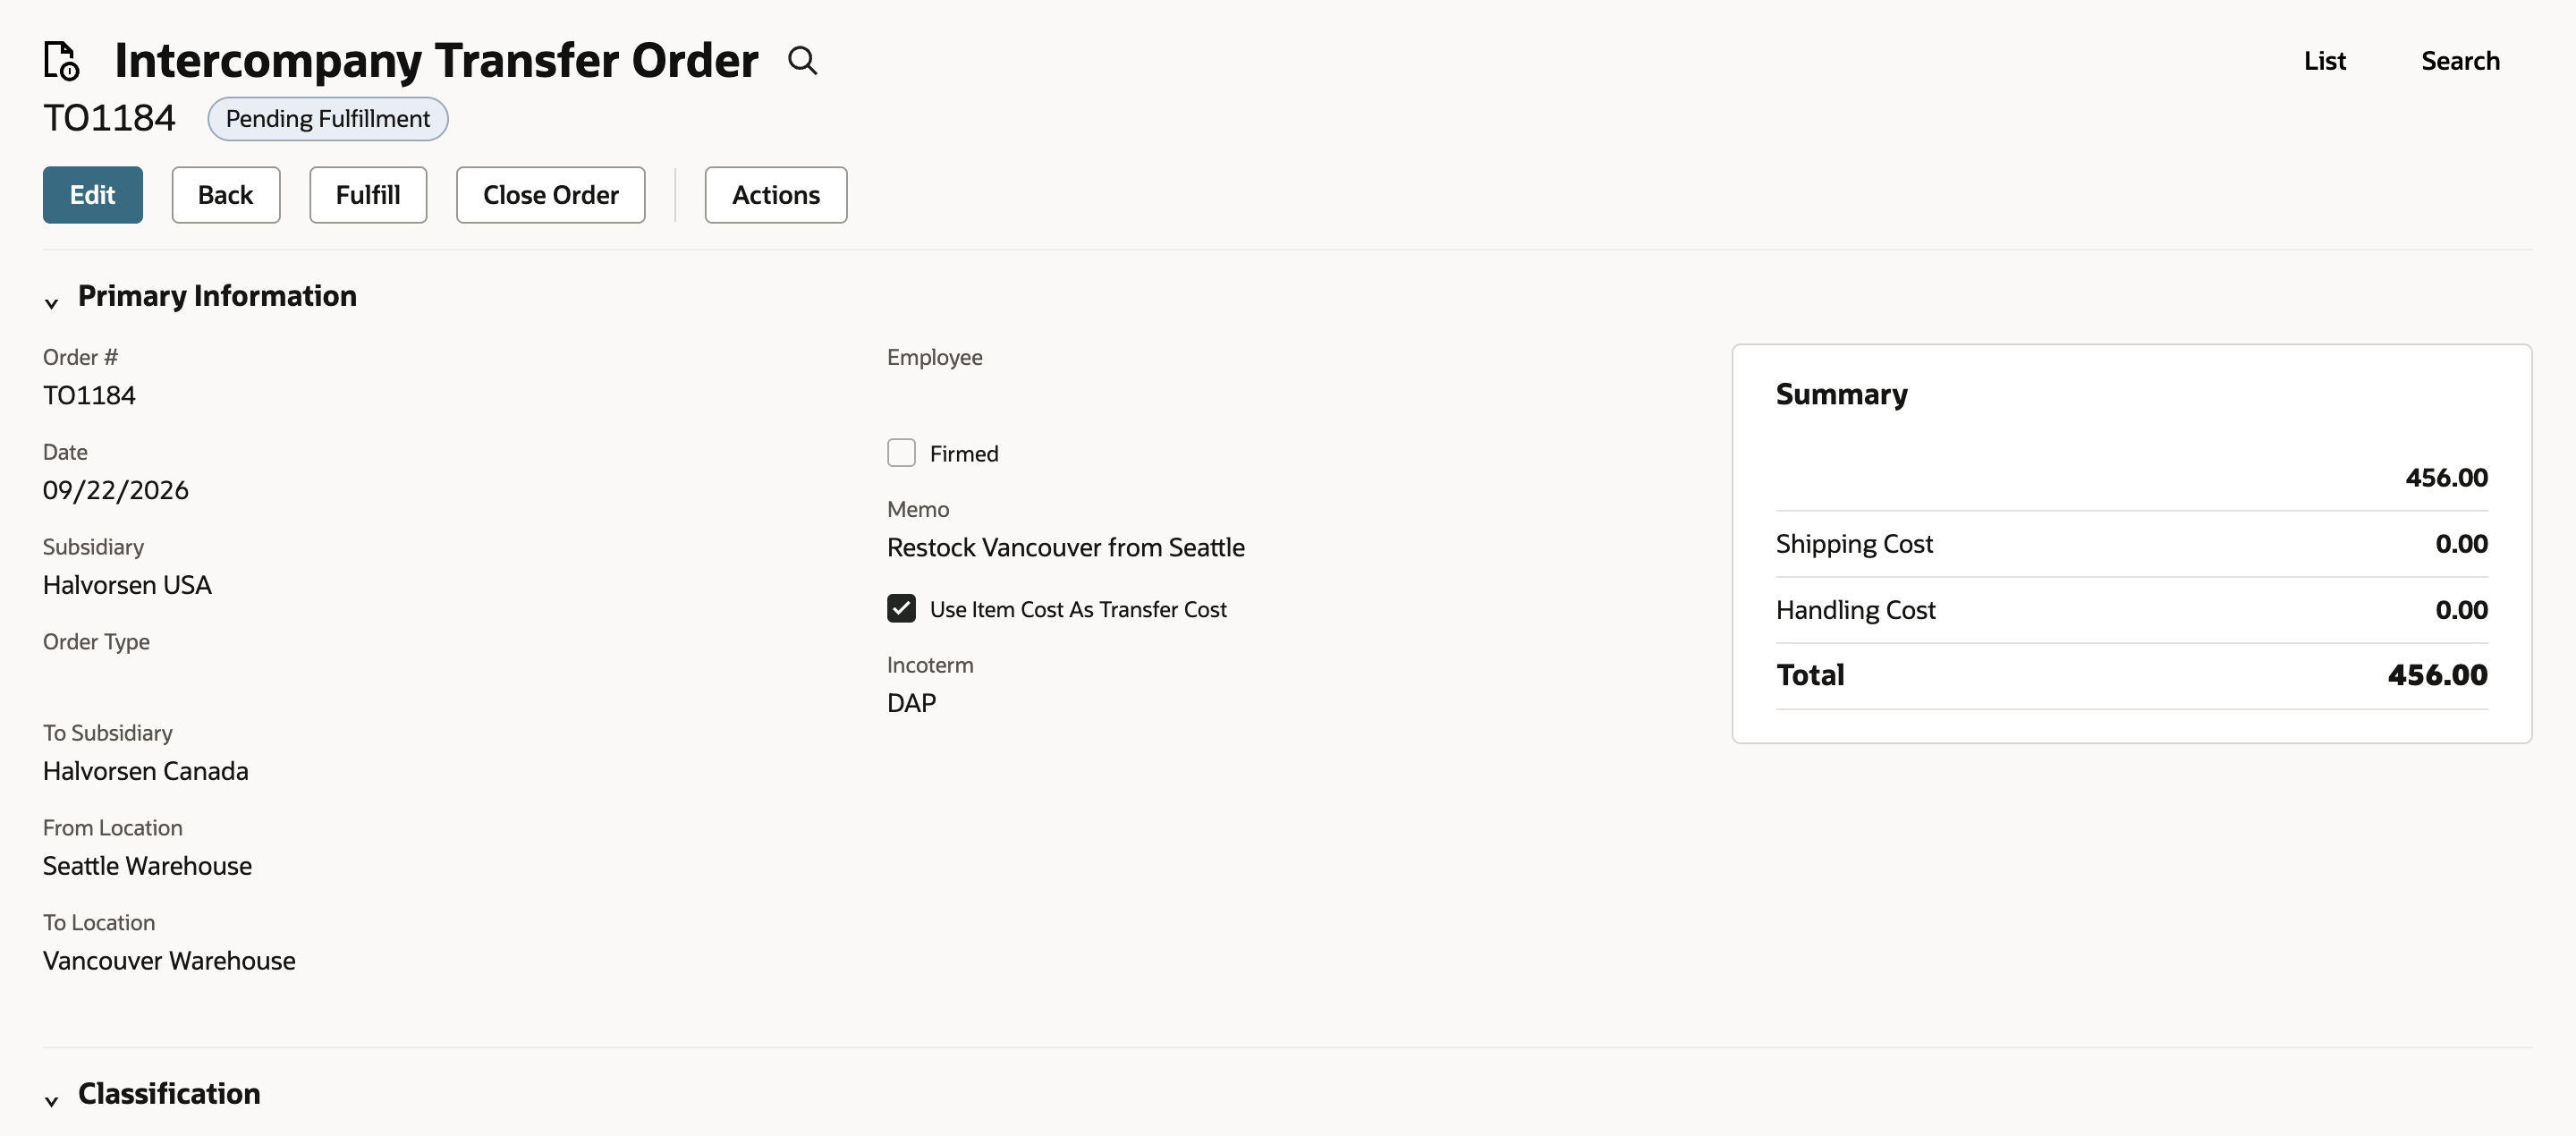Go back using the Back button
2576x1136 pixels.
(225, 194)
